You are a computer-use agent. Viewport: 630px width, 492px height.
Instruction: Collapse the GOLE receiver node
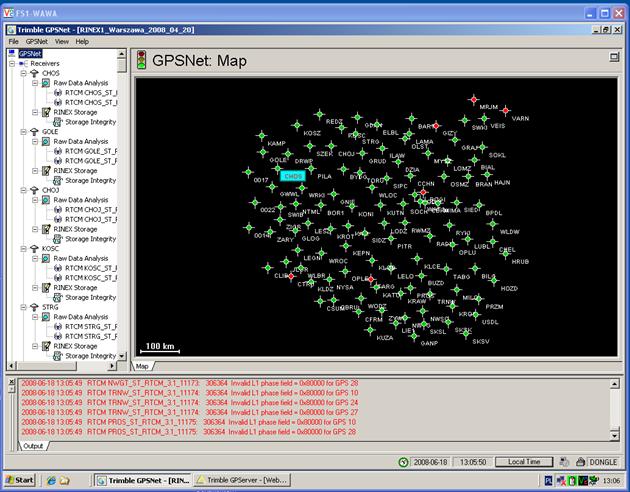coord(24,132)
